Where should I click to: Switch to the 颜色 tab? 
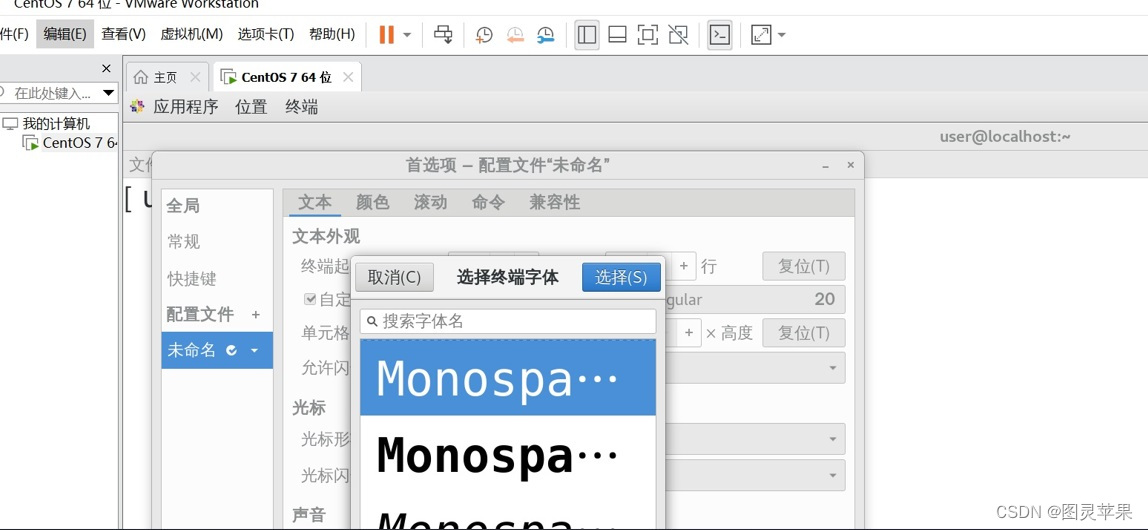[x=373, y=202]
